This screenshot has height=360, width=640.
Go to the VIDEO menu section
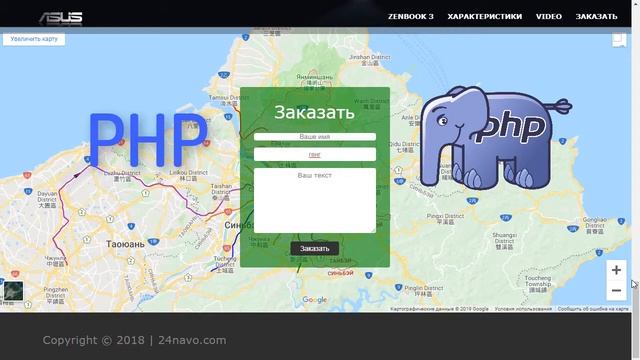549,16
